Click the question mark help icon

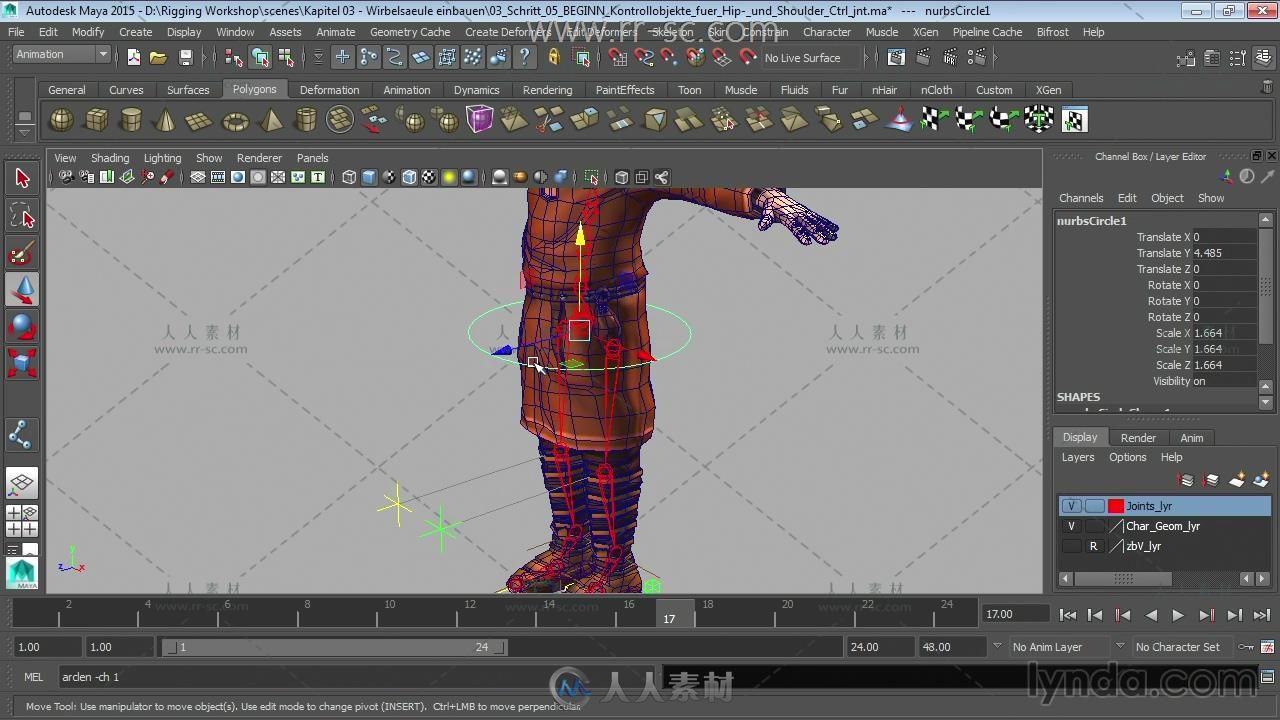pyautogui.click(x=524, y=57)
